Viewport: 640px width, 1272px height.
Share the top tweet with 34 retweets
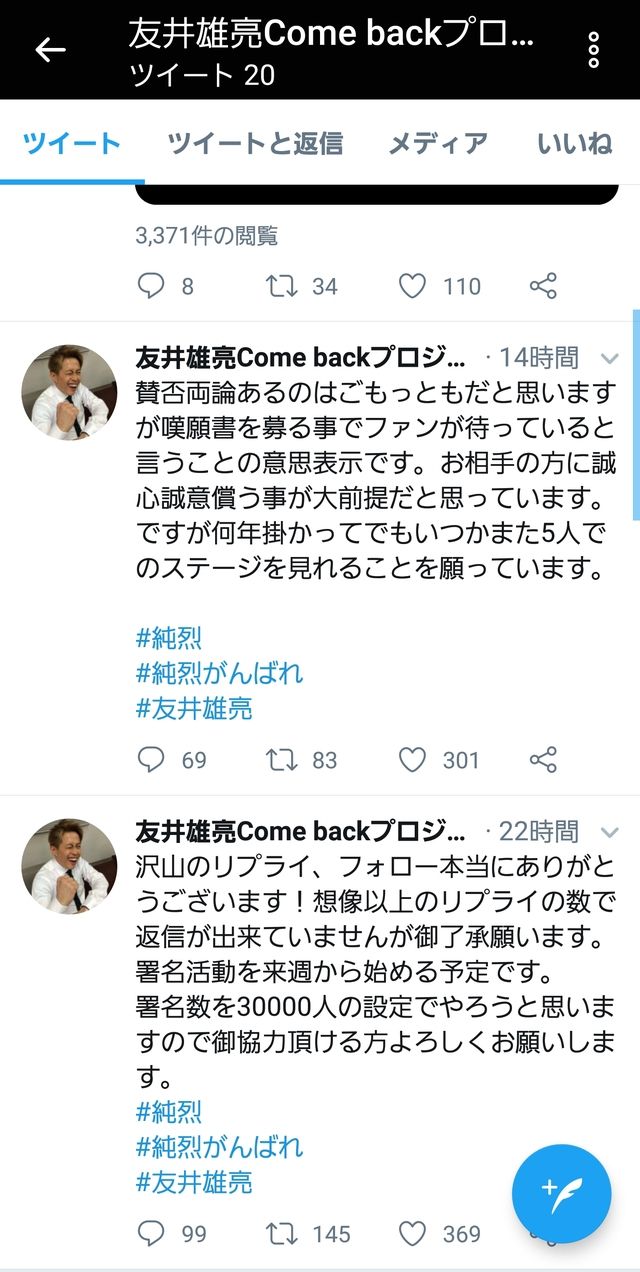pos(543,287)
